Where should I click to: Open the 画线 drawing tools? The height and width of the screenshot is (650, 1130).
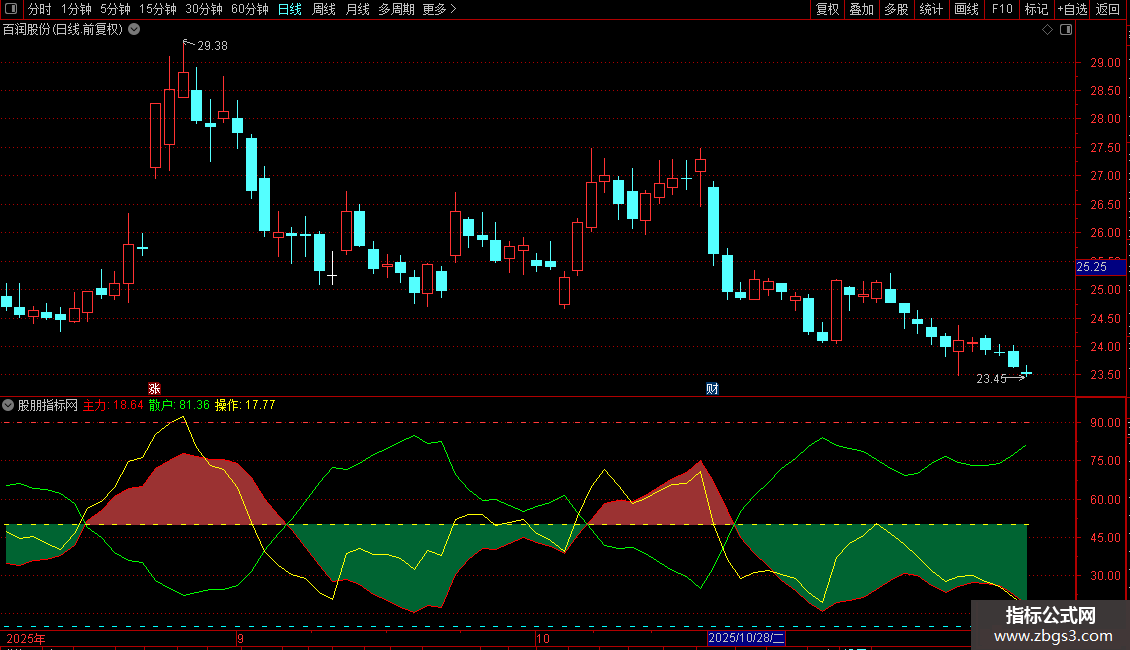coord(966,9)
